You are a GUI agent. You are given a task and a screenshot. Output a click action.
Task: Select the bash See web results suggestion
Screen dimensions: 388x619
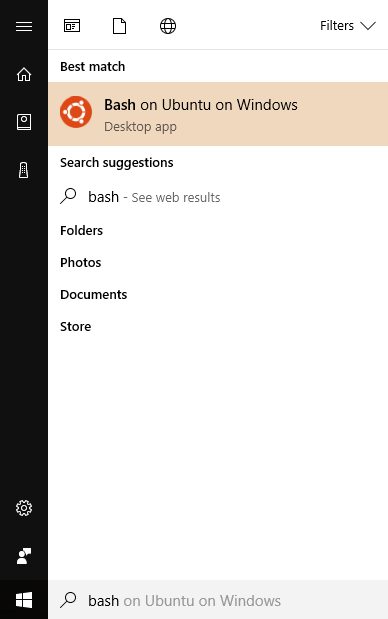click(x=218, y=197)
